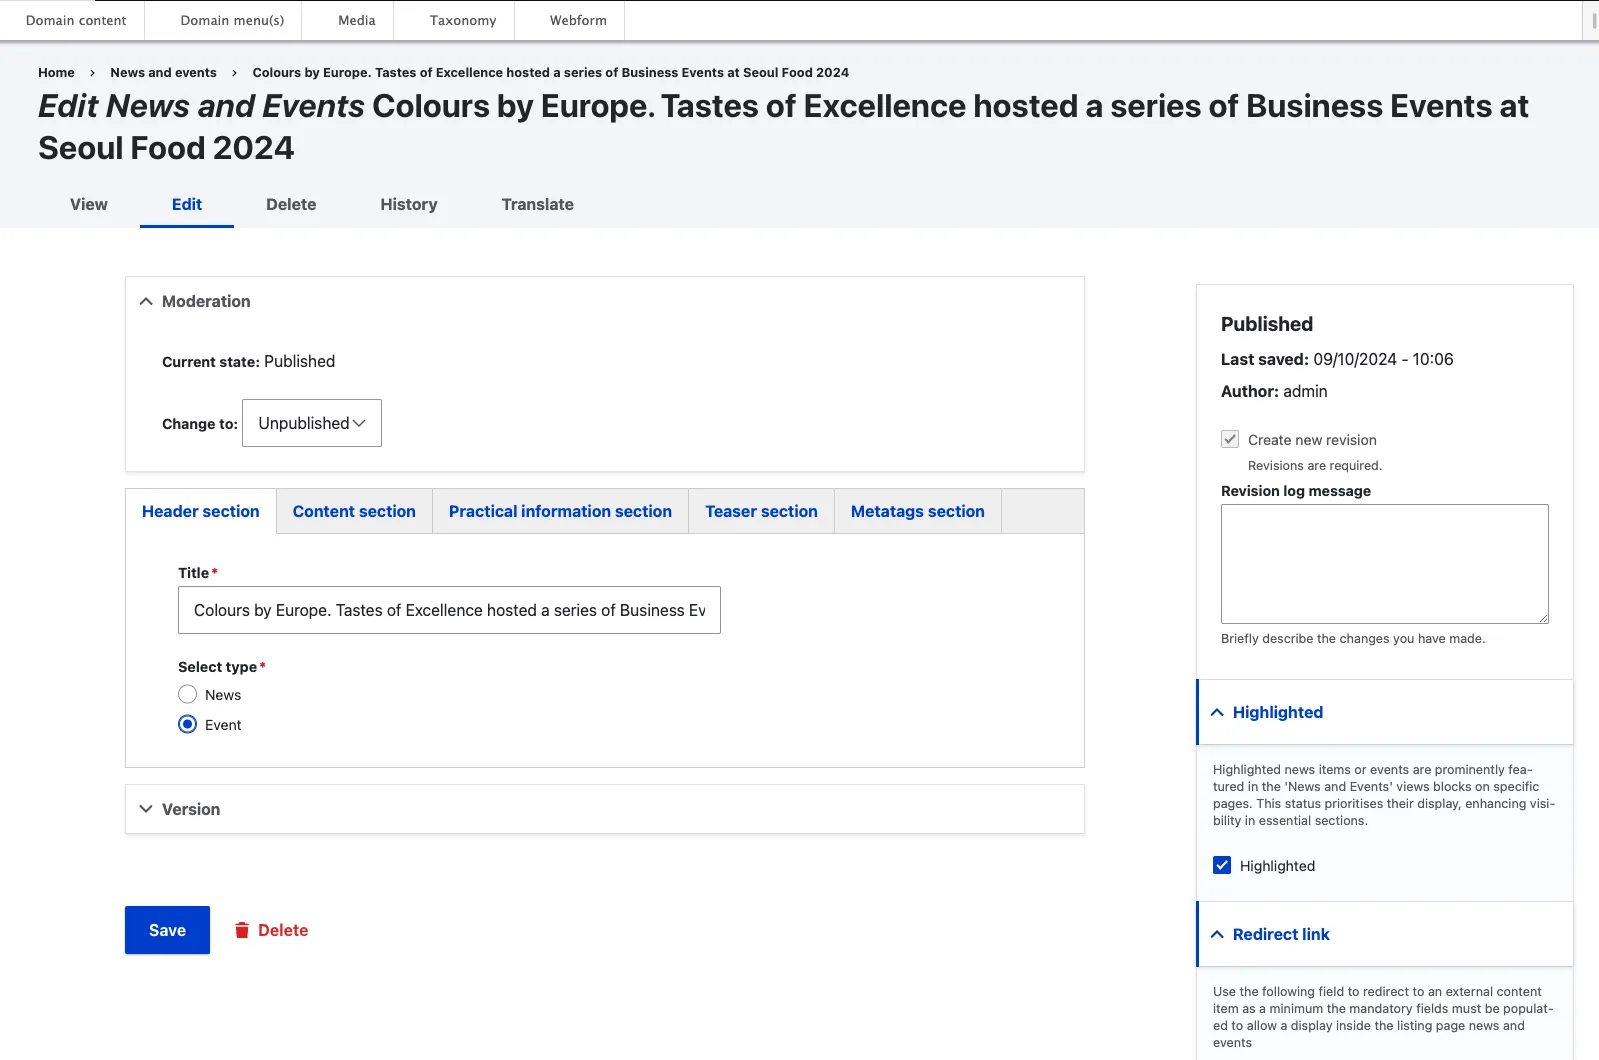Collapse the Highlighted panel
The height and width of the screenshot is (1060, 1599).
tap(1217, 712)
